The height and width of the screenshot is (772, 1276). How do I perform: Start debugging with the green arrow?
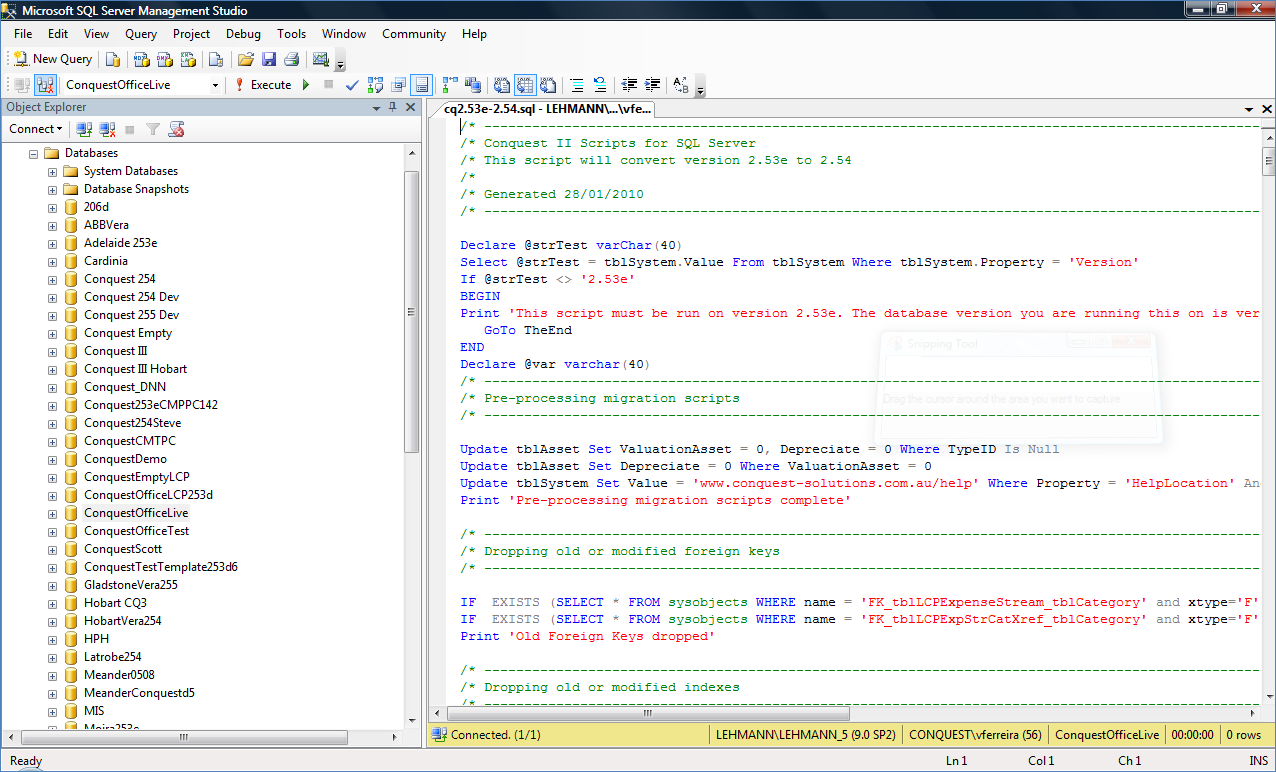pos(306,85)
